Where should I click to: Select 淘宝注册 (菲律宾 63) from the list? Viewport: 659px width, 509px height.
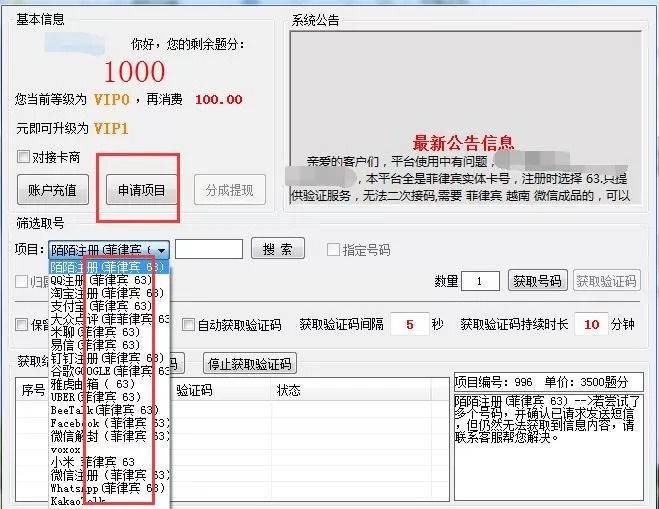click(x=109, y=293)
